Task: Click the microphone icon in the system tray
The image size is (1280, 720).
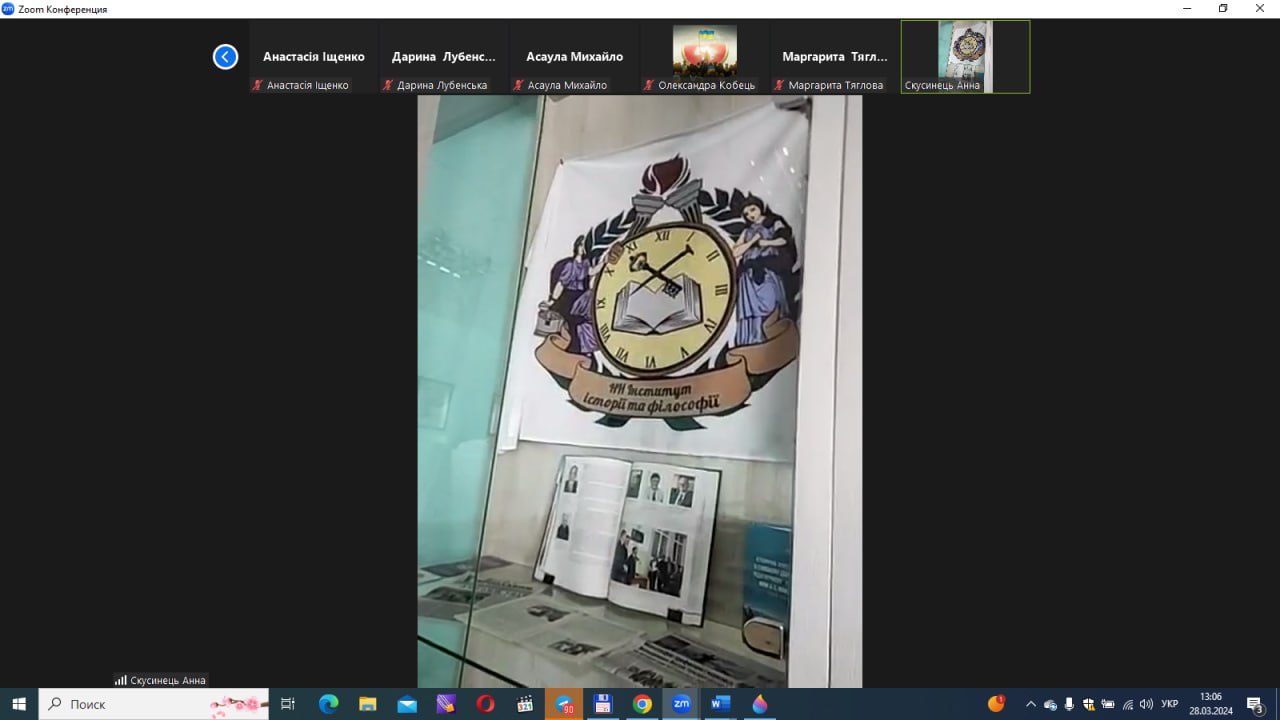Action: 1070,704
